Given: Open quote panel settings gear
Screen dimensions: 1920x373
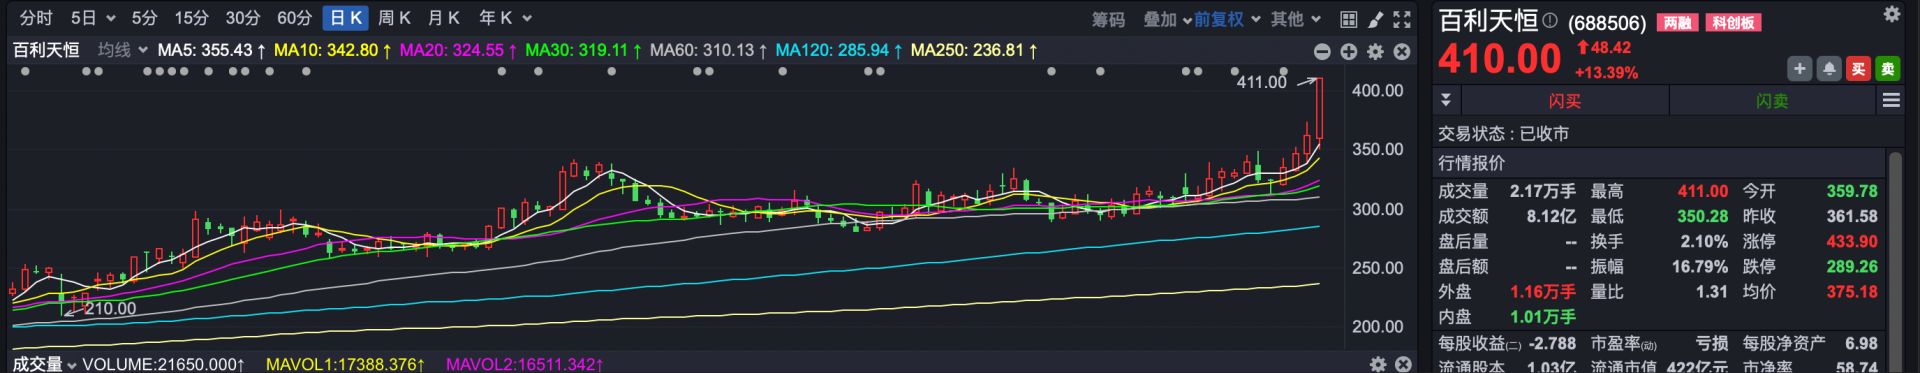Looking at the screenshot, I should (1892, 14).
